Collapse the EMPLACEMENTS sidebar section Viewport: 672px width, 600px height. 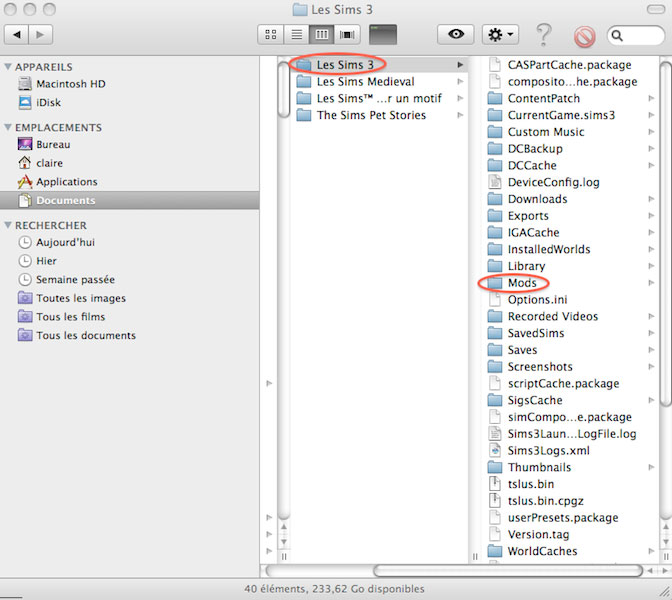point(8,127)
